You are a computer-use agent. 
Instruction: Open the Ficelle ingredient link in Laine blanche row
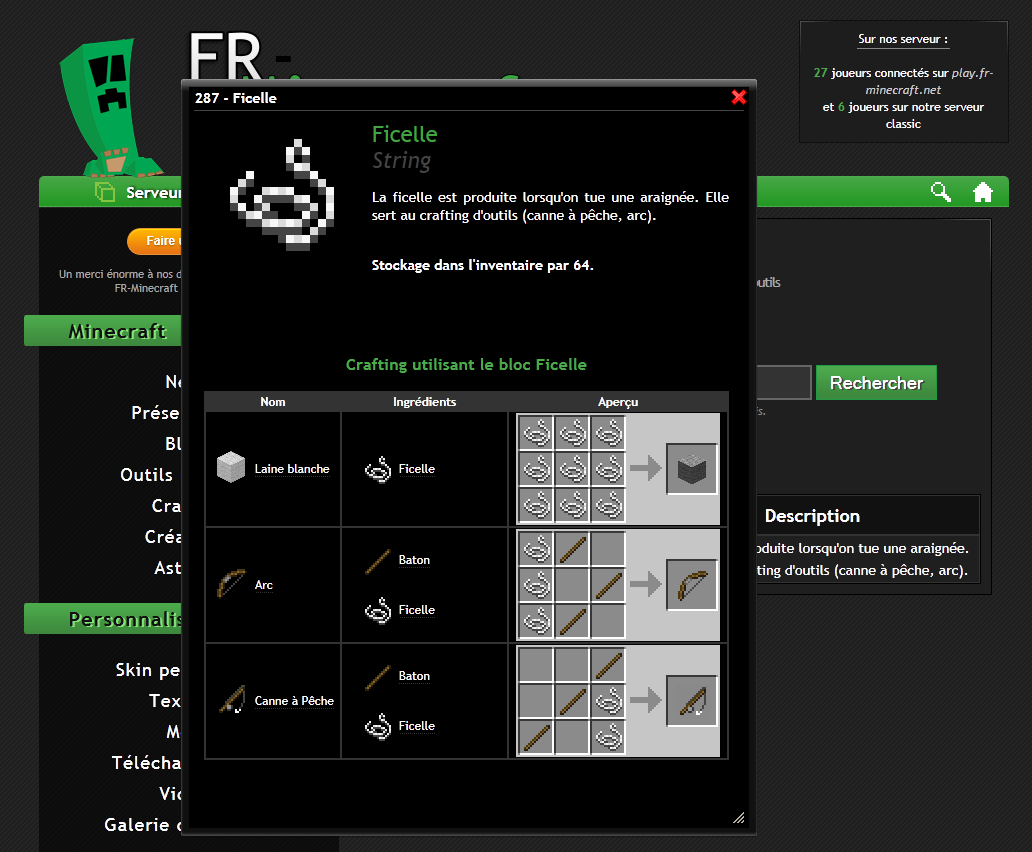point(417,468)
